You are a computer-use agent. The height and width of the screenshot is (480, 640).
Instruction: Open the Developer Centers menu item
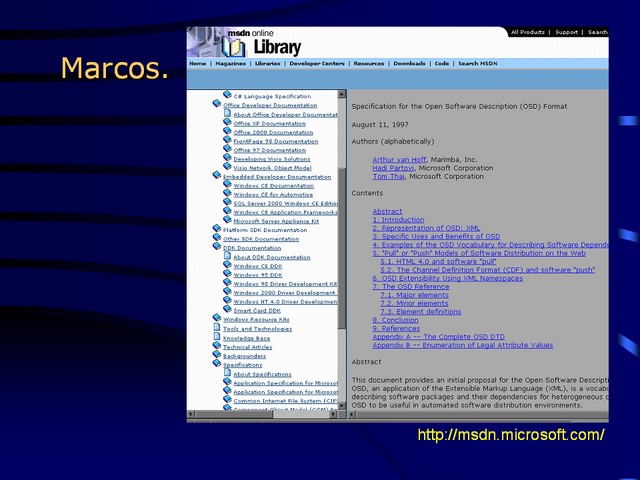pos(317,64)
